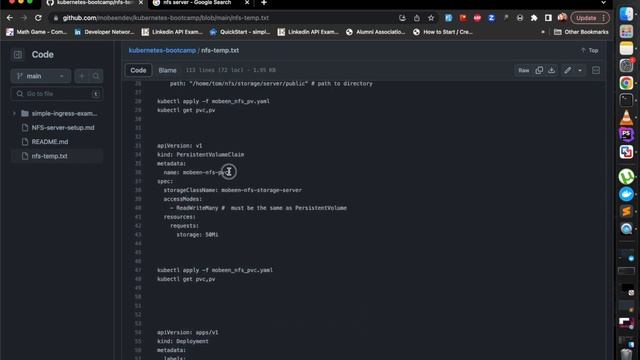Open Math Game bookmark
The height and width of the screenshot is (360, 640).
coord(36,32)
